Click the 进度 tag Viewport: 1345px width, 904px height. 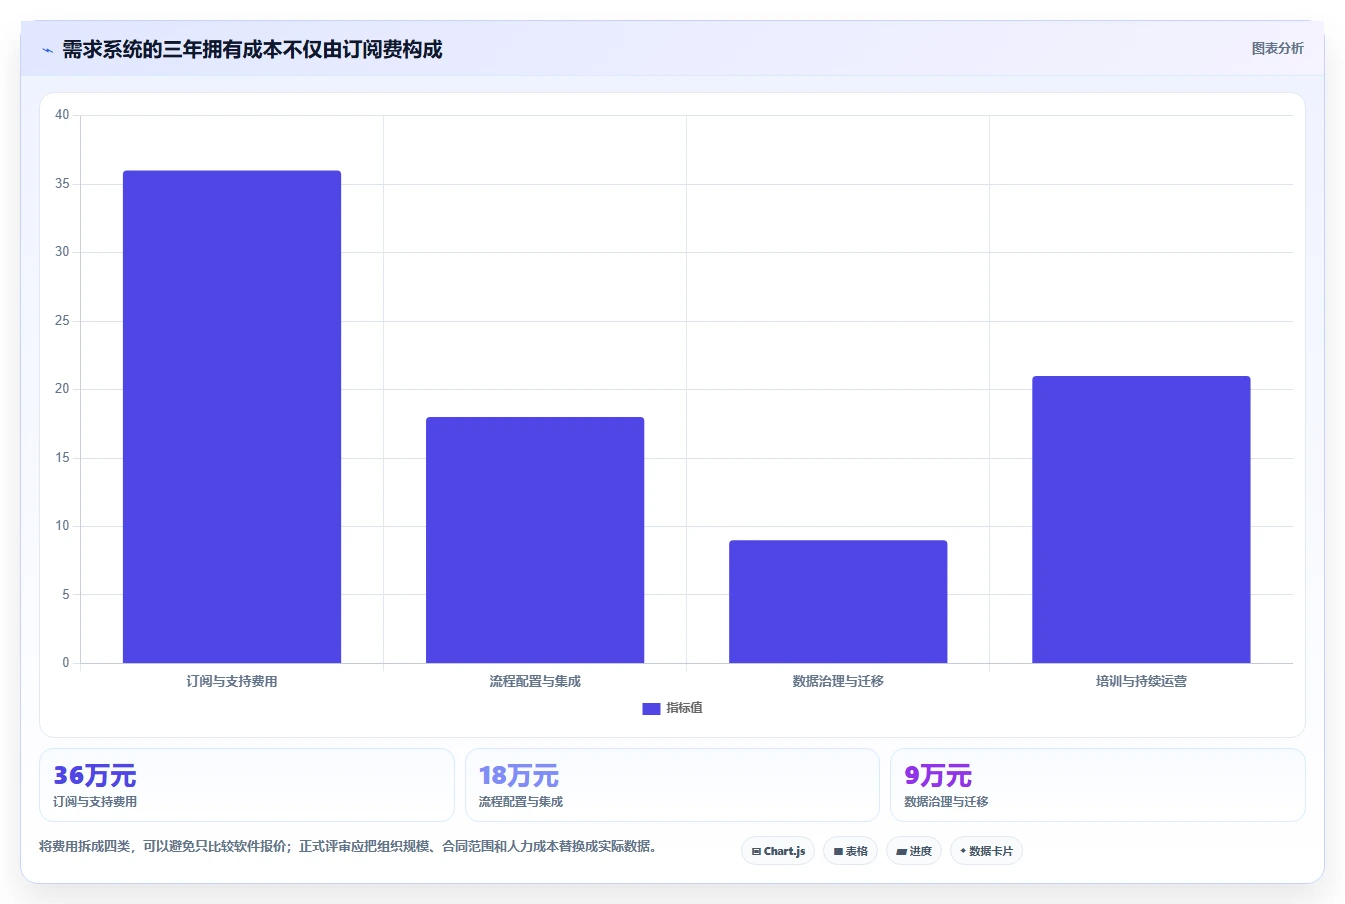click(914, 851)
